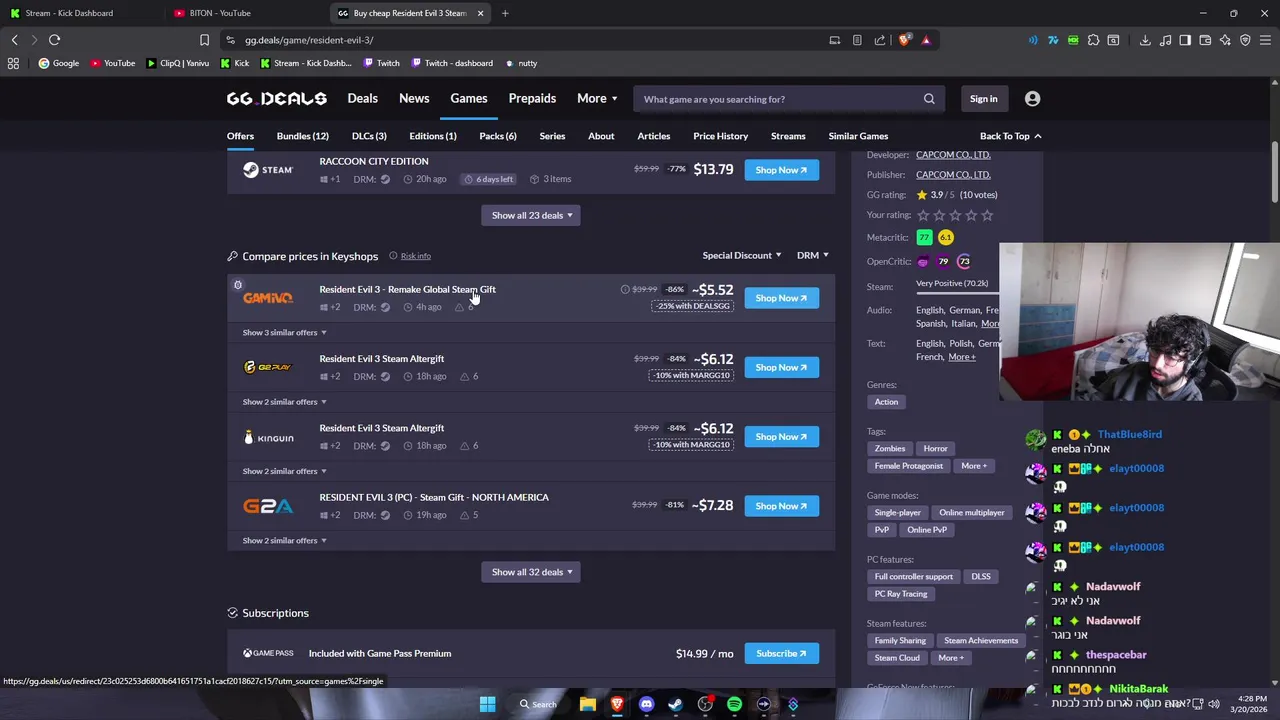Open the browser downloads icon
The height and width of the screenshot is (720, 1280).
pyautogui.click(x=1145, y=40)
